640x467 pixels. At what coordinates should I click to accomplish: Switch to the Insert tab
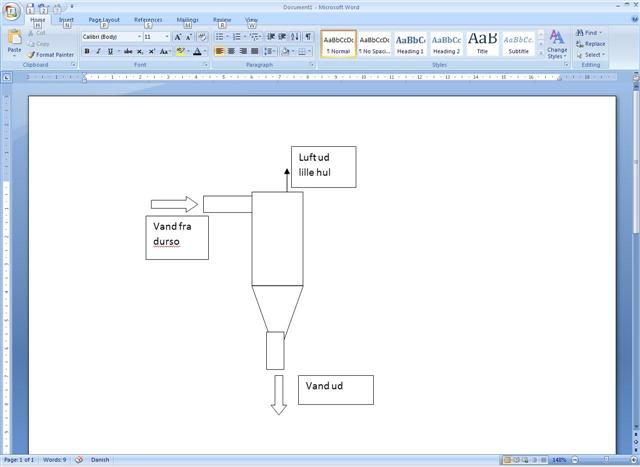66,20
